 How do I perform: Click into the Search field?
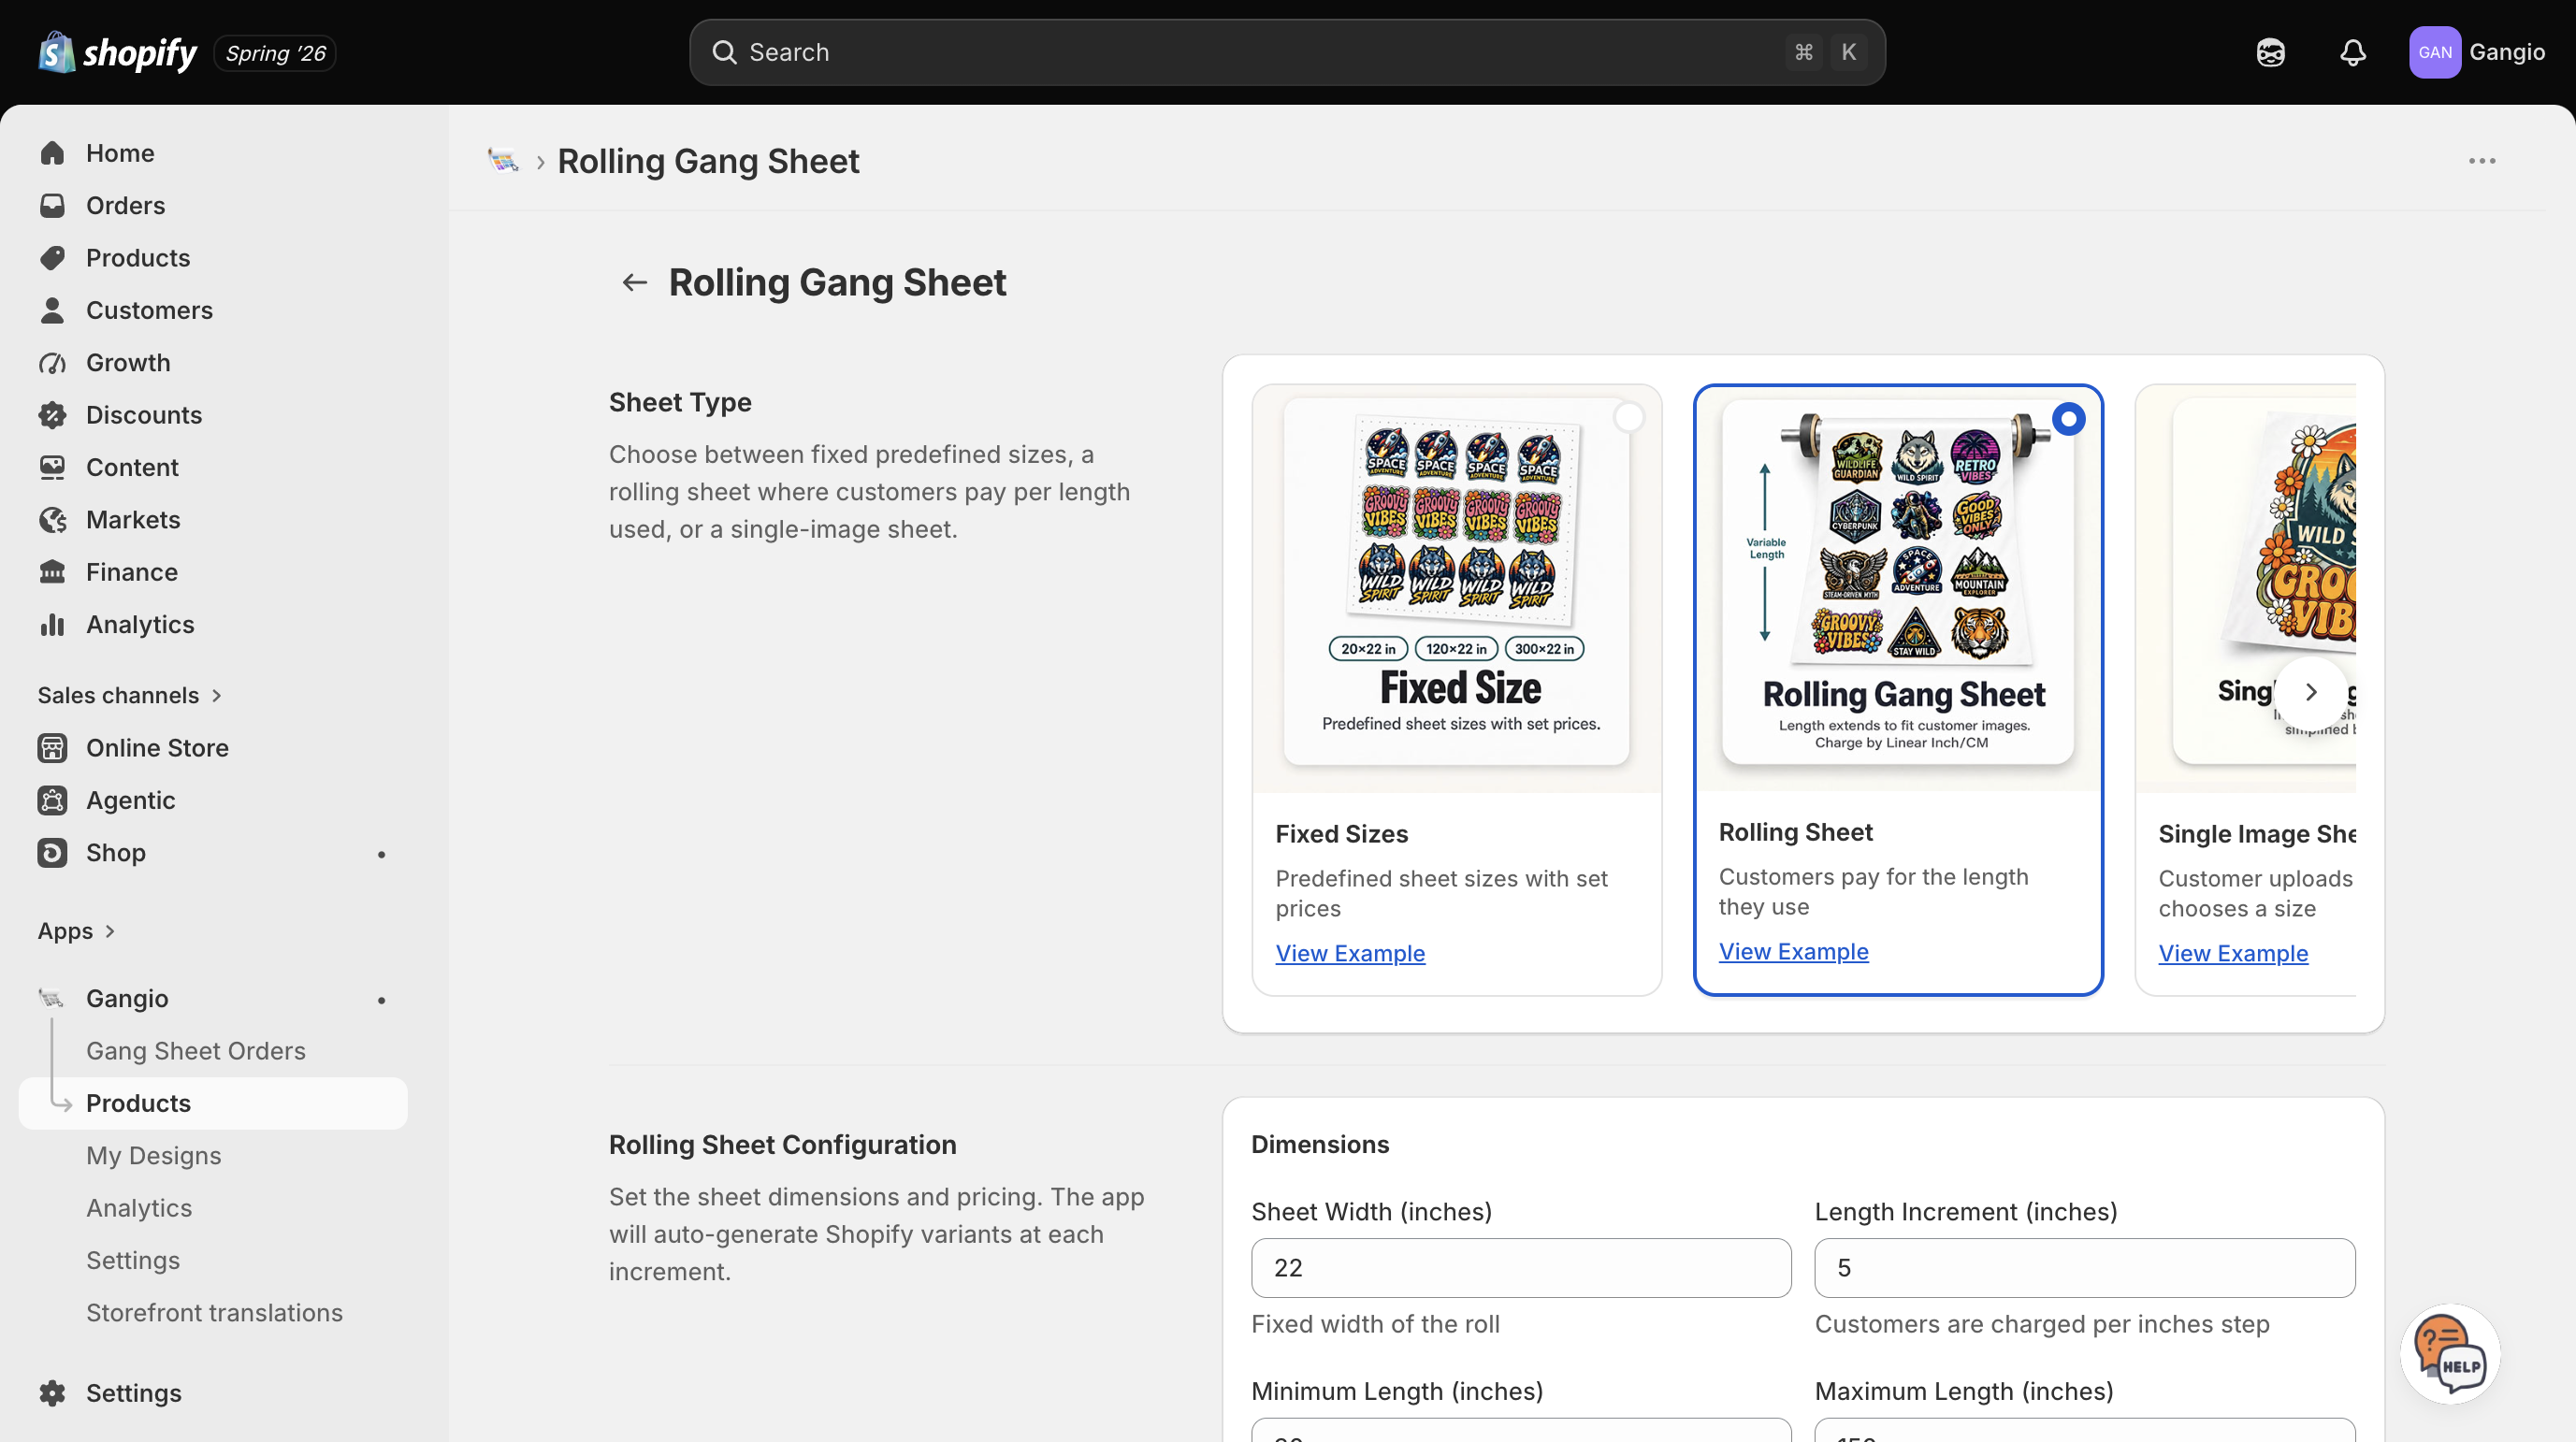[x=1287, y=52]
